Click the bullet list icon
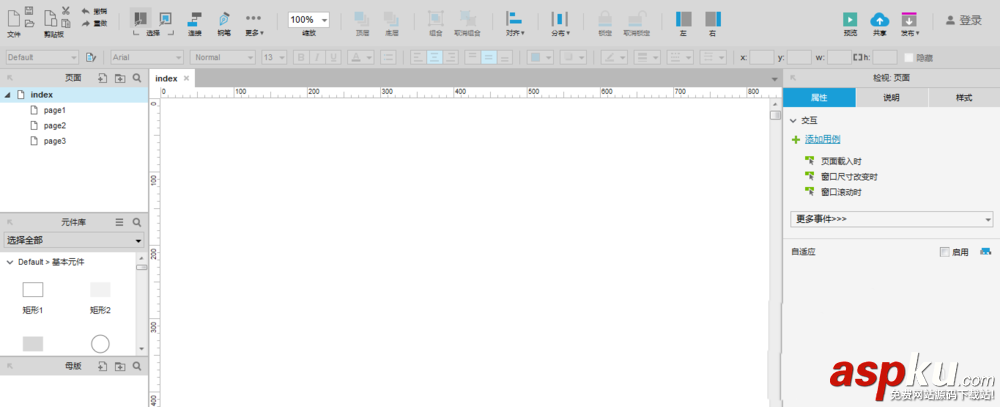1000x407 pixels. point(388,57)
